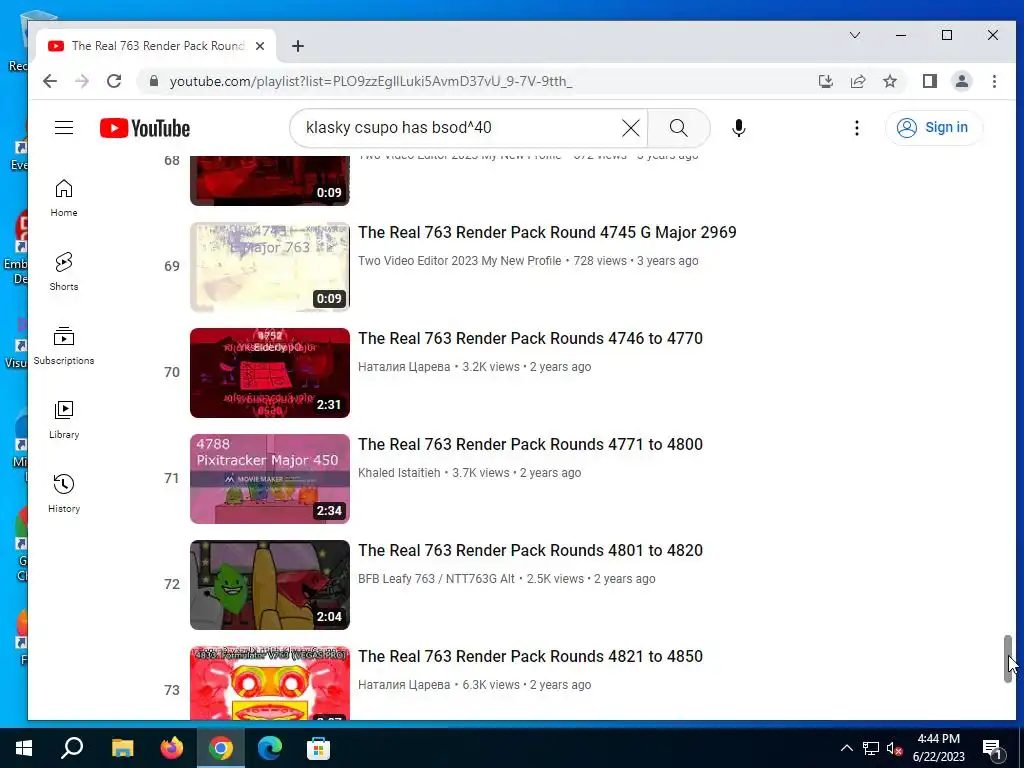Play thumbnail of video number 69
The image size is (1024, 768).
coord(270,266)
